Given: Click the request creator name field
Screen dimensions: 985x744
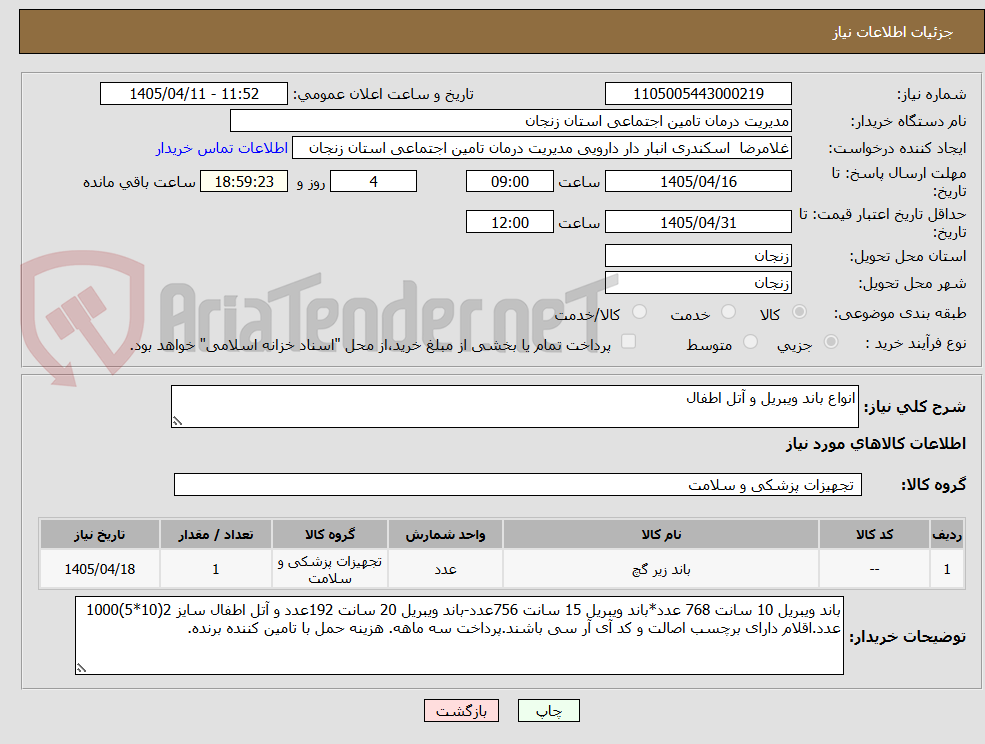Looking at the screenshot, I should pyautogui.click(x=541, y=148).
